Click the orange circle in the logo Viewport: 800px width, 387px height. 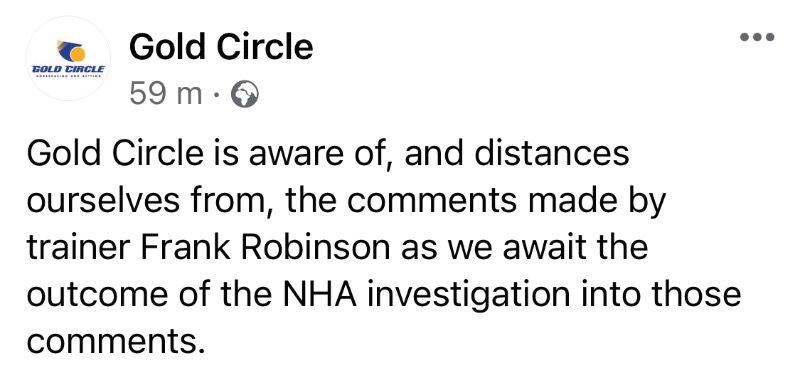(x=76, y=53)
